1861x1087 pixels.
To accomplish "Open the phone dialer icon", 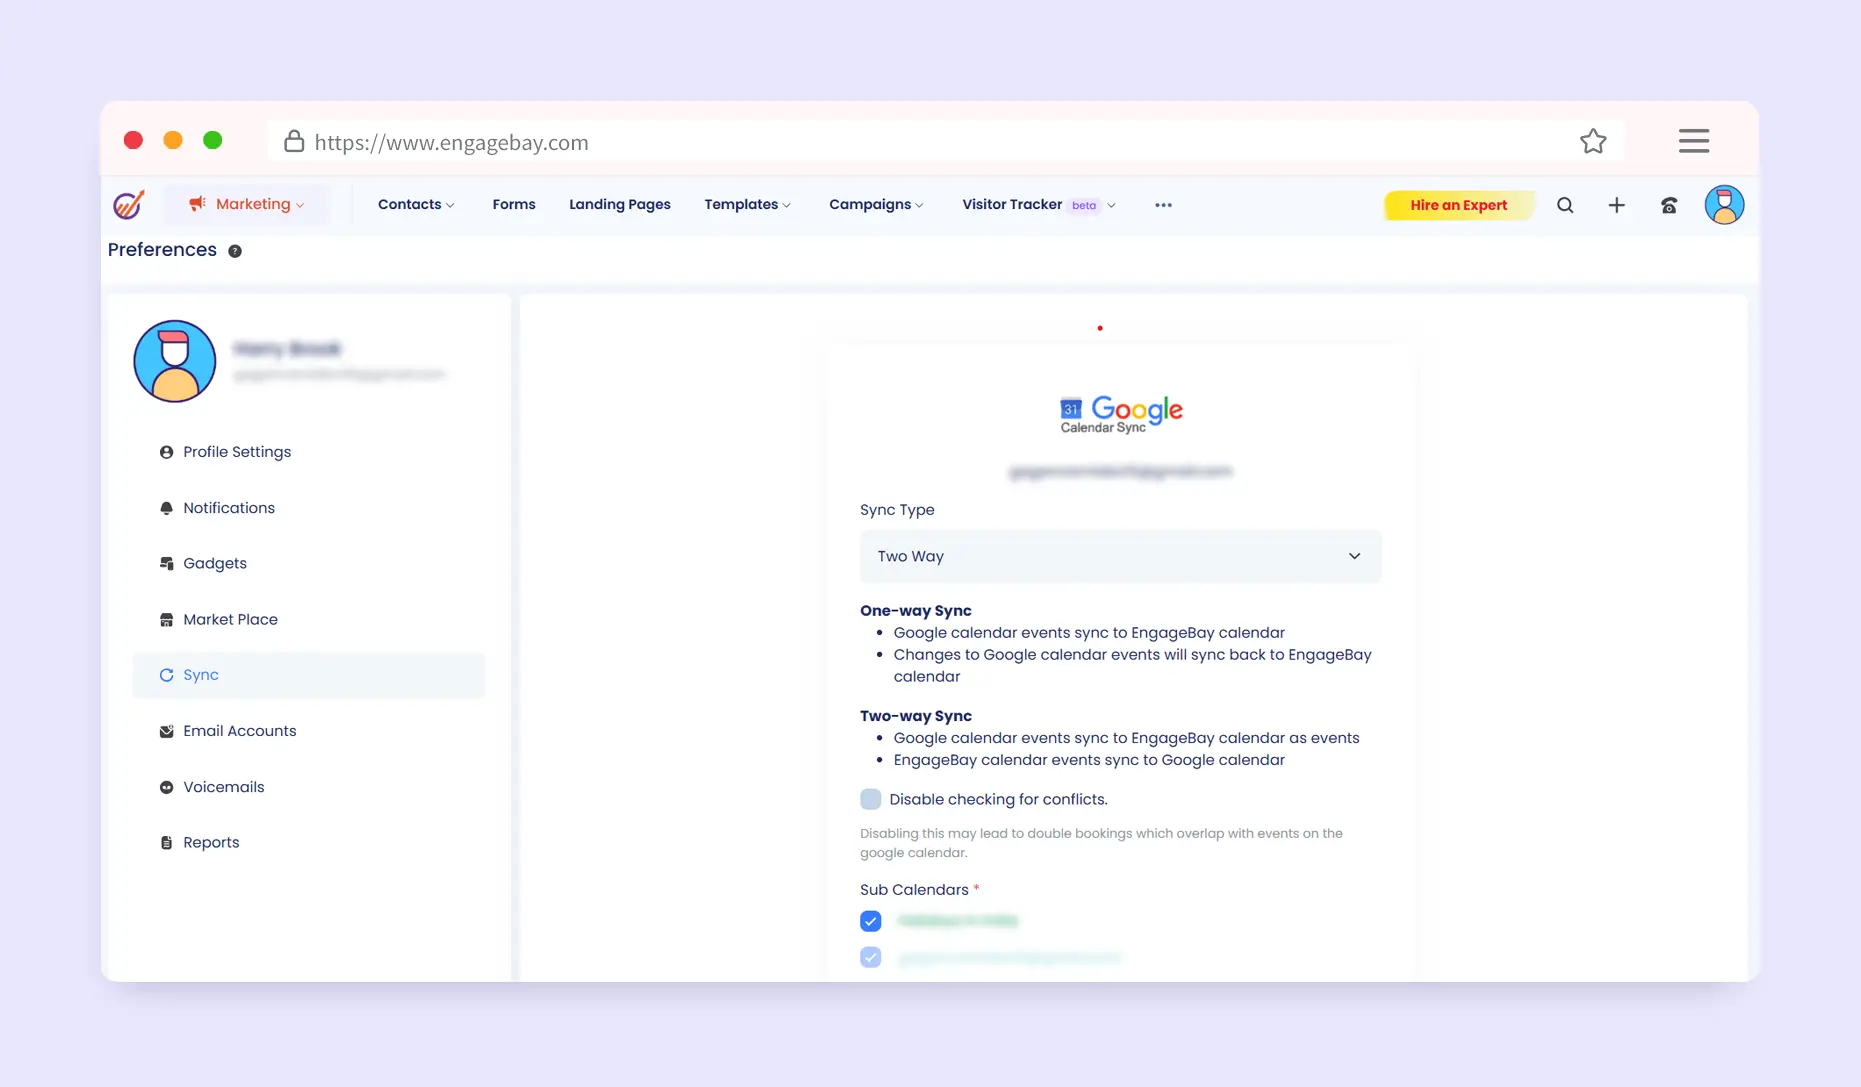I will [x=1669, y=205].
